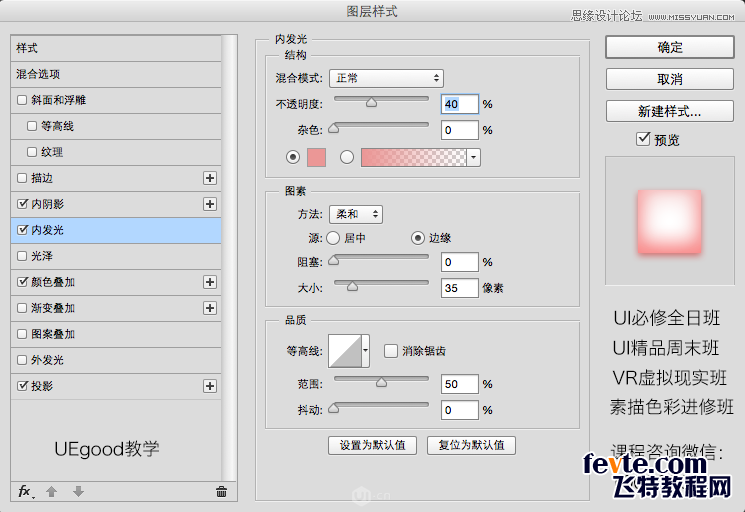The width and height of the screenshot is (745, 512).
Task: Select the 居中 source radio button
Action: 333,238
